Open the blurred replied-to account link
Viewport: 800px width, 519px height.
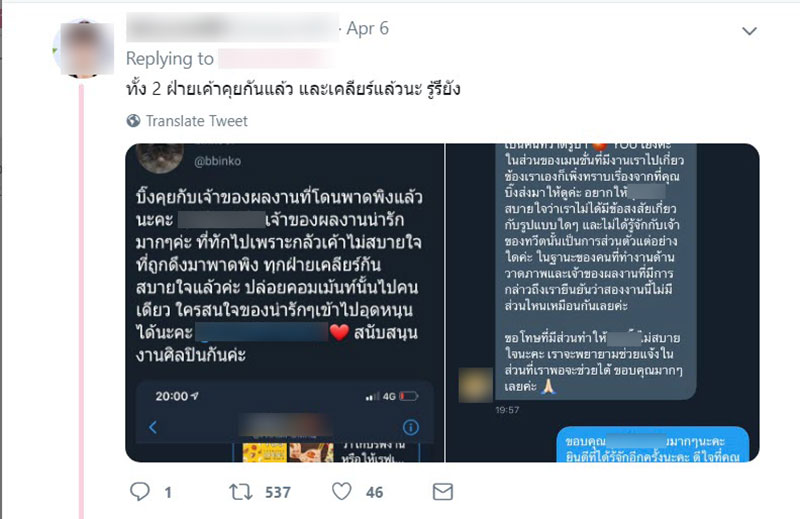[x=276, y=59]
